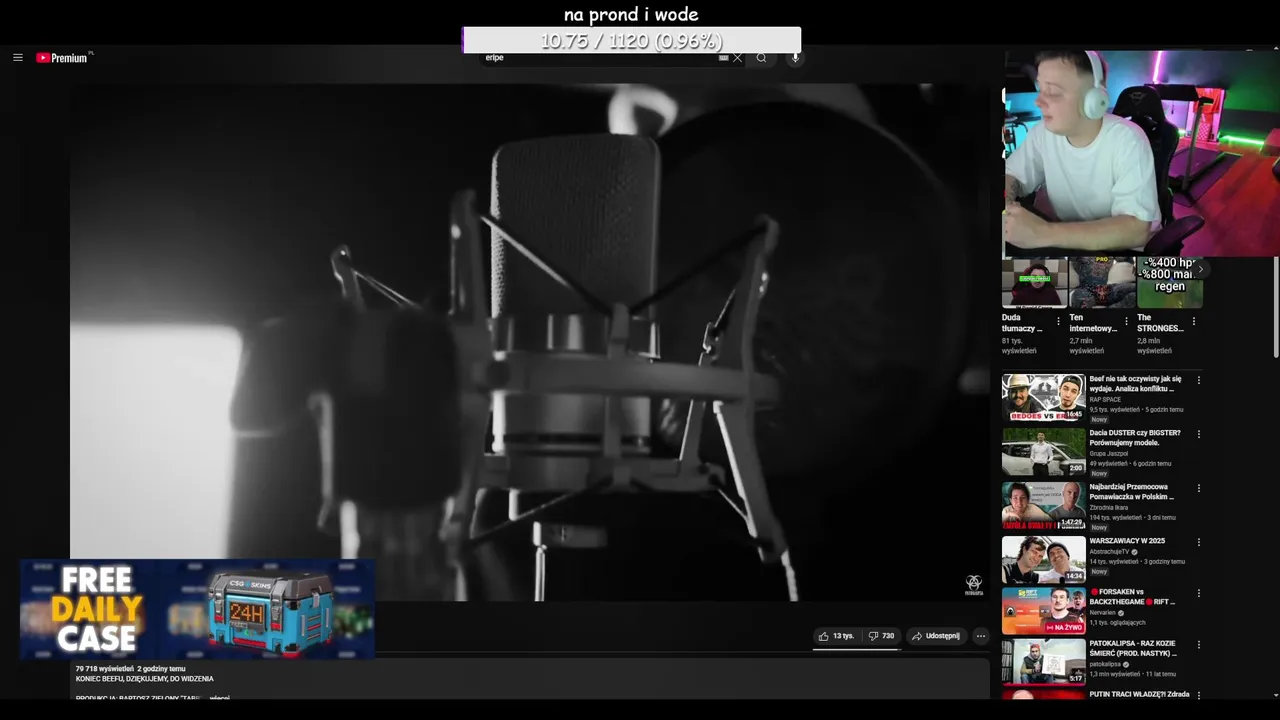Click the streamer webcam overlay
This screenshot has width=1280, height=720.
1141,152
